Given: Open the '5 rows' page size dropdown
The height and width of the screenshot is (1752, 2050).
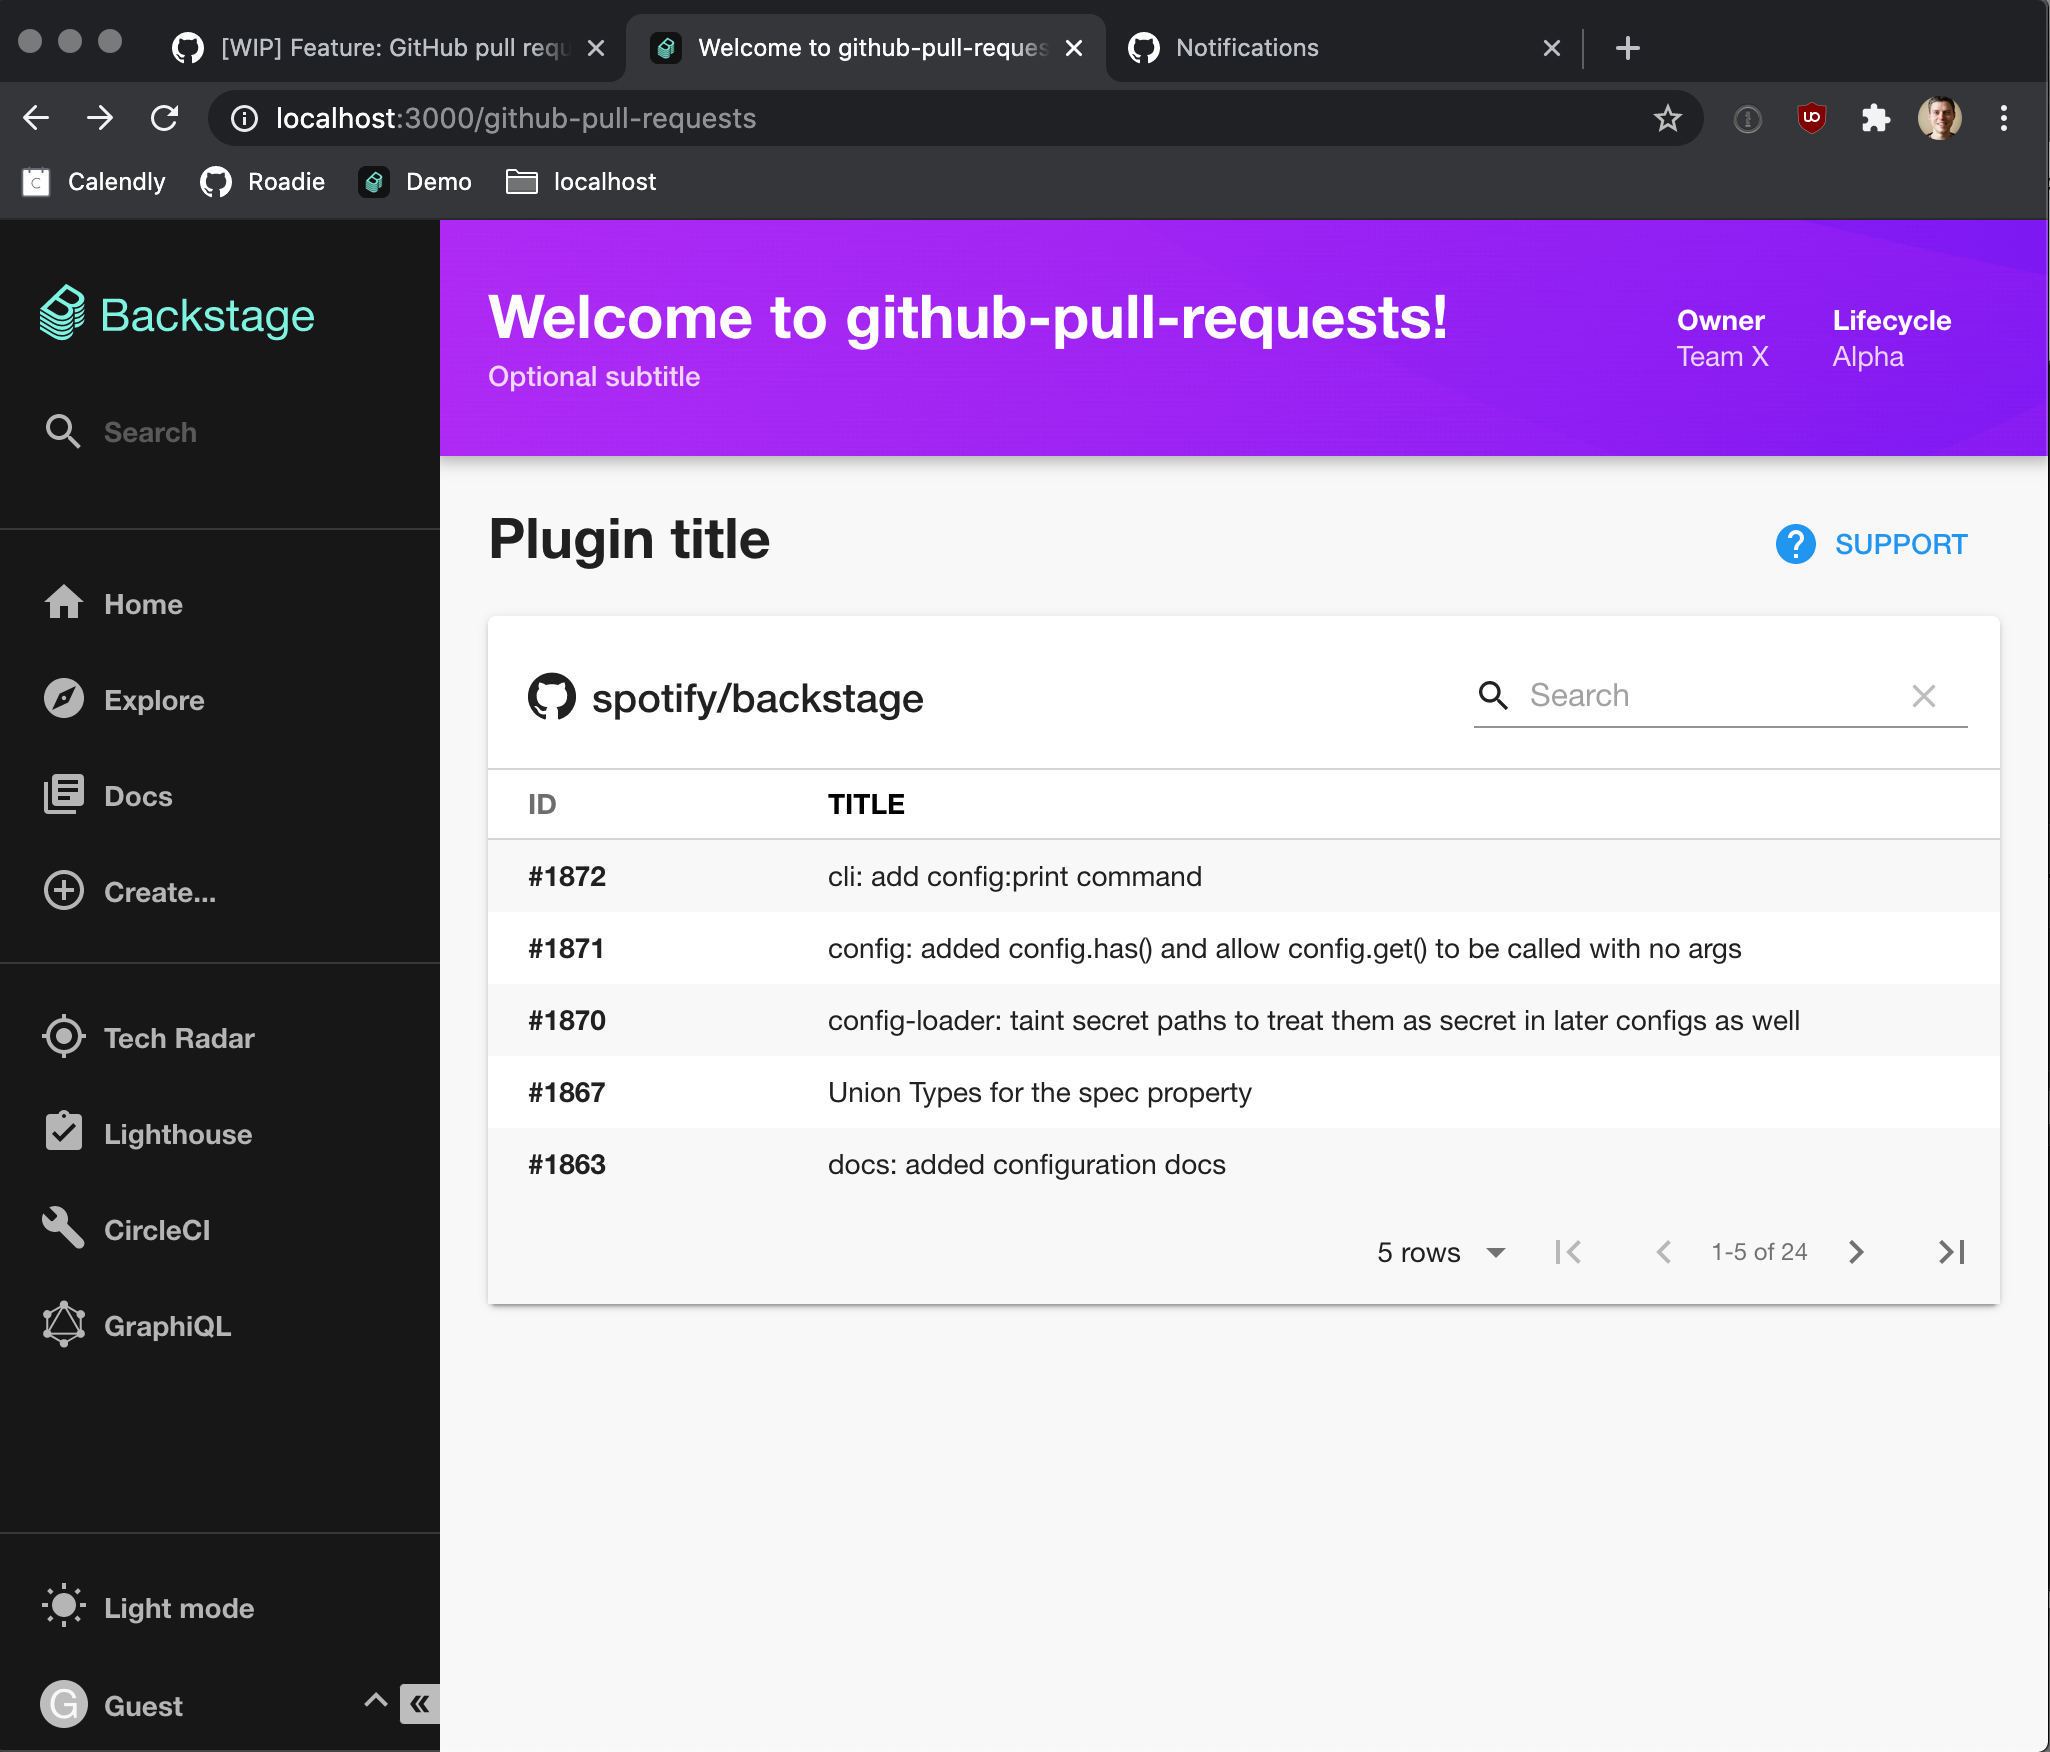Looking at the screenshot, I should pyautogui.click(x=1441, y=1252).
